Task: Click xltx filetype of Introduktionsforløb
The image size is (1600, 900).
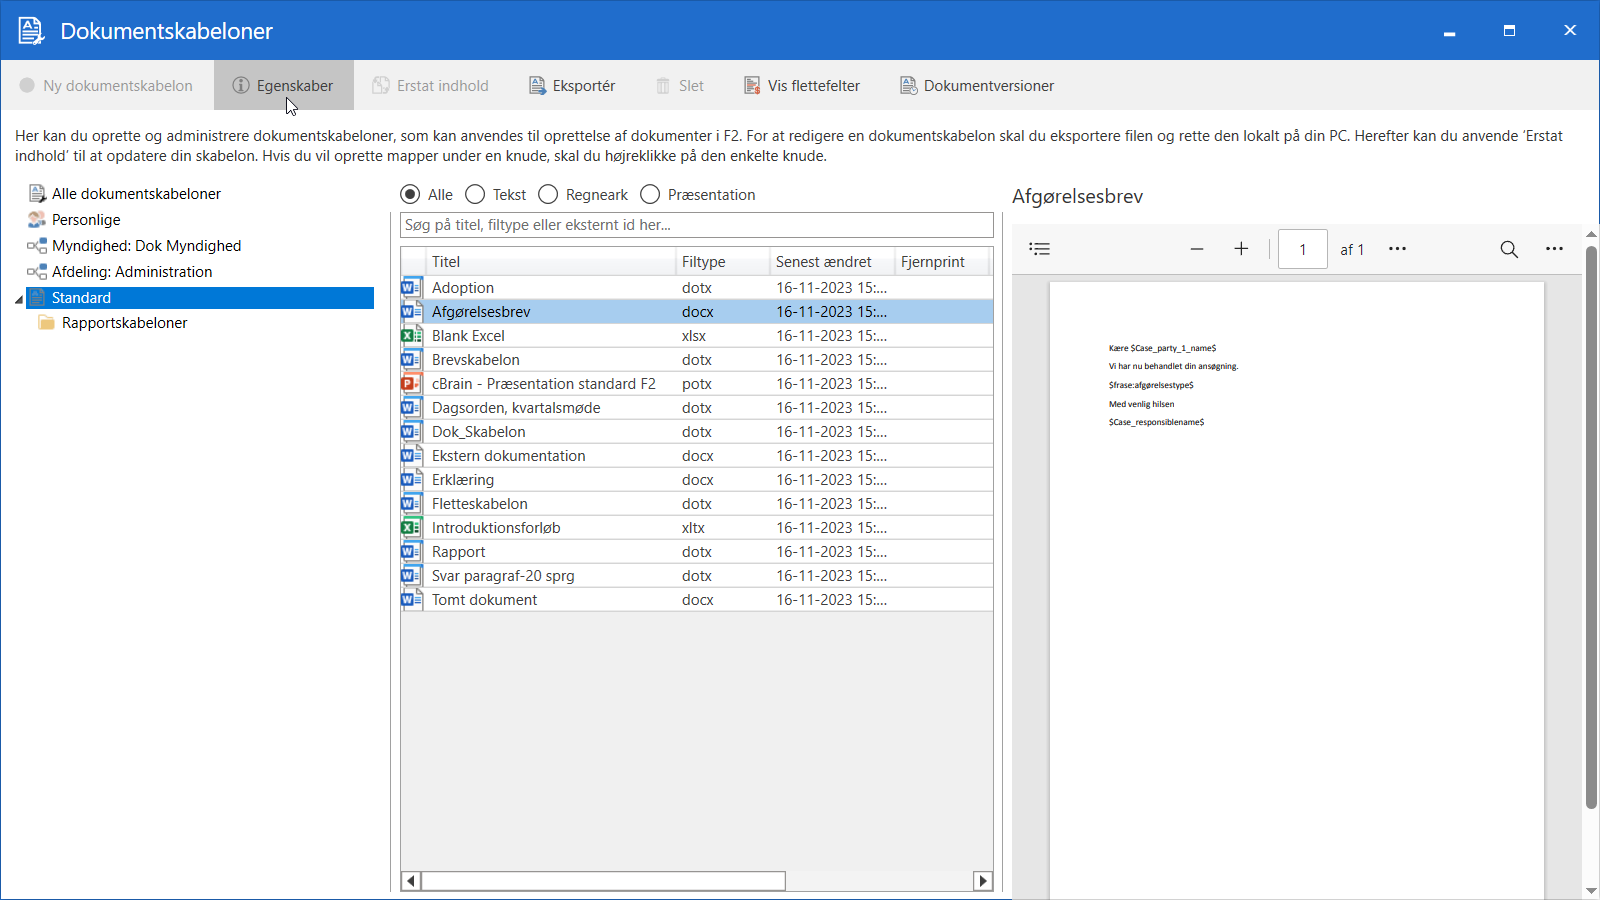Action: click(693, 528)
